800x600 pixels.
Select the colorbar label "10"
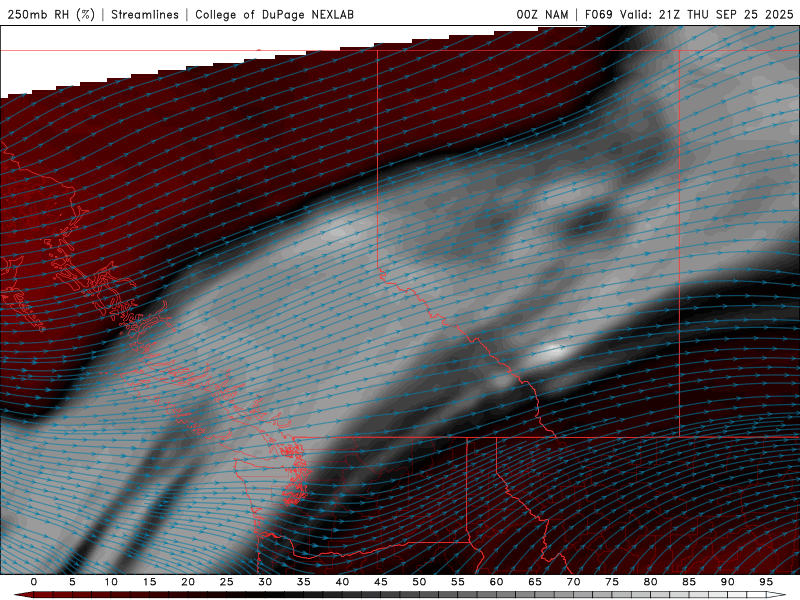tap(111, 582)
